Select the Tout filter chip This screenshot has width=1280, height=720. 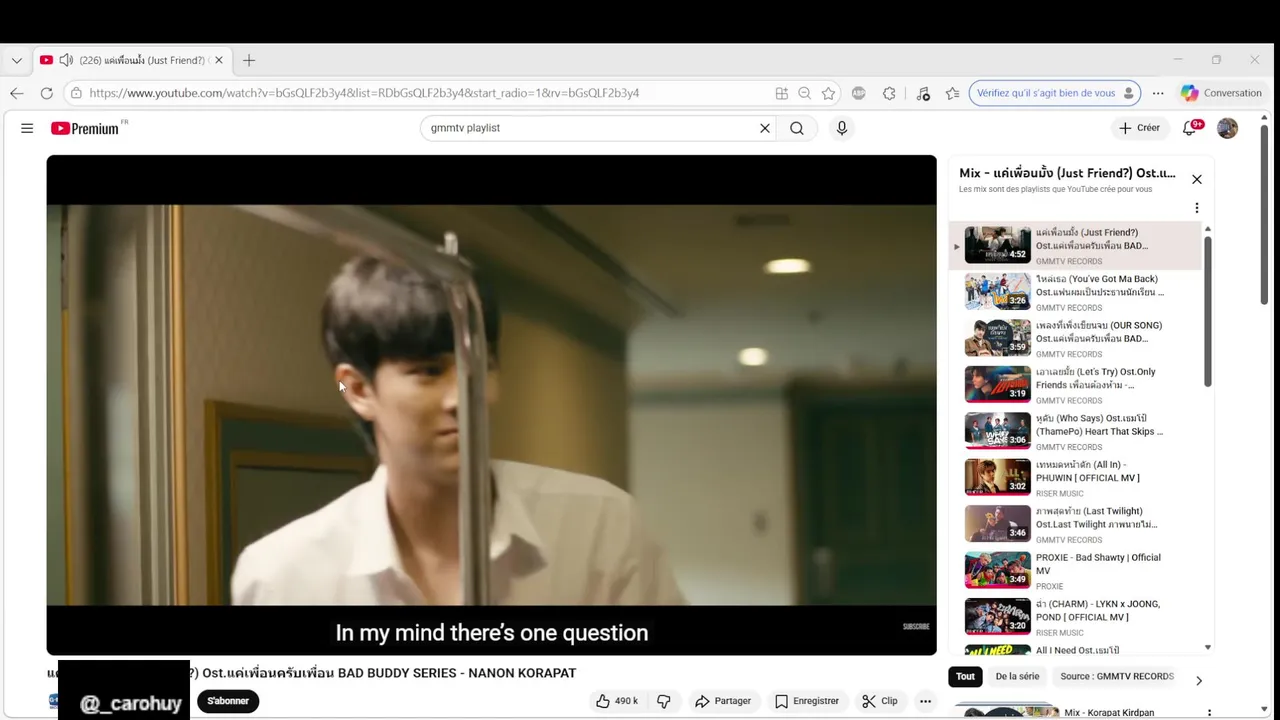coord(965,677)
